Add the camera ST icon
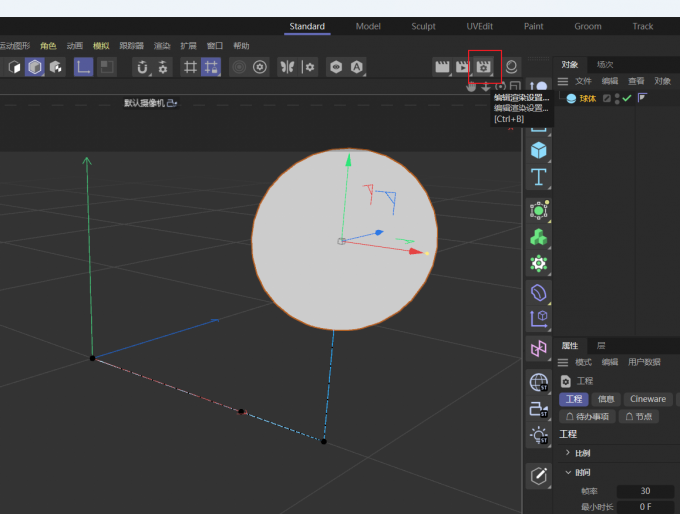Viewport: 680px width, 514px height. pyautogui.click(x=539, y=409)
